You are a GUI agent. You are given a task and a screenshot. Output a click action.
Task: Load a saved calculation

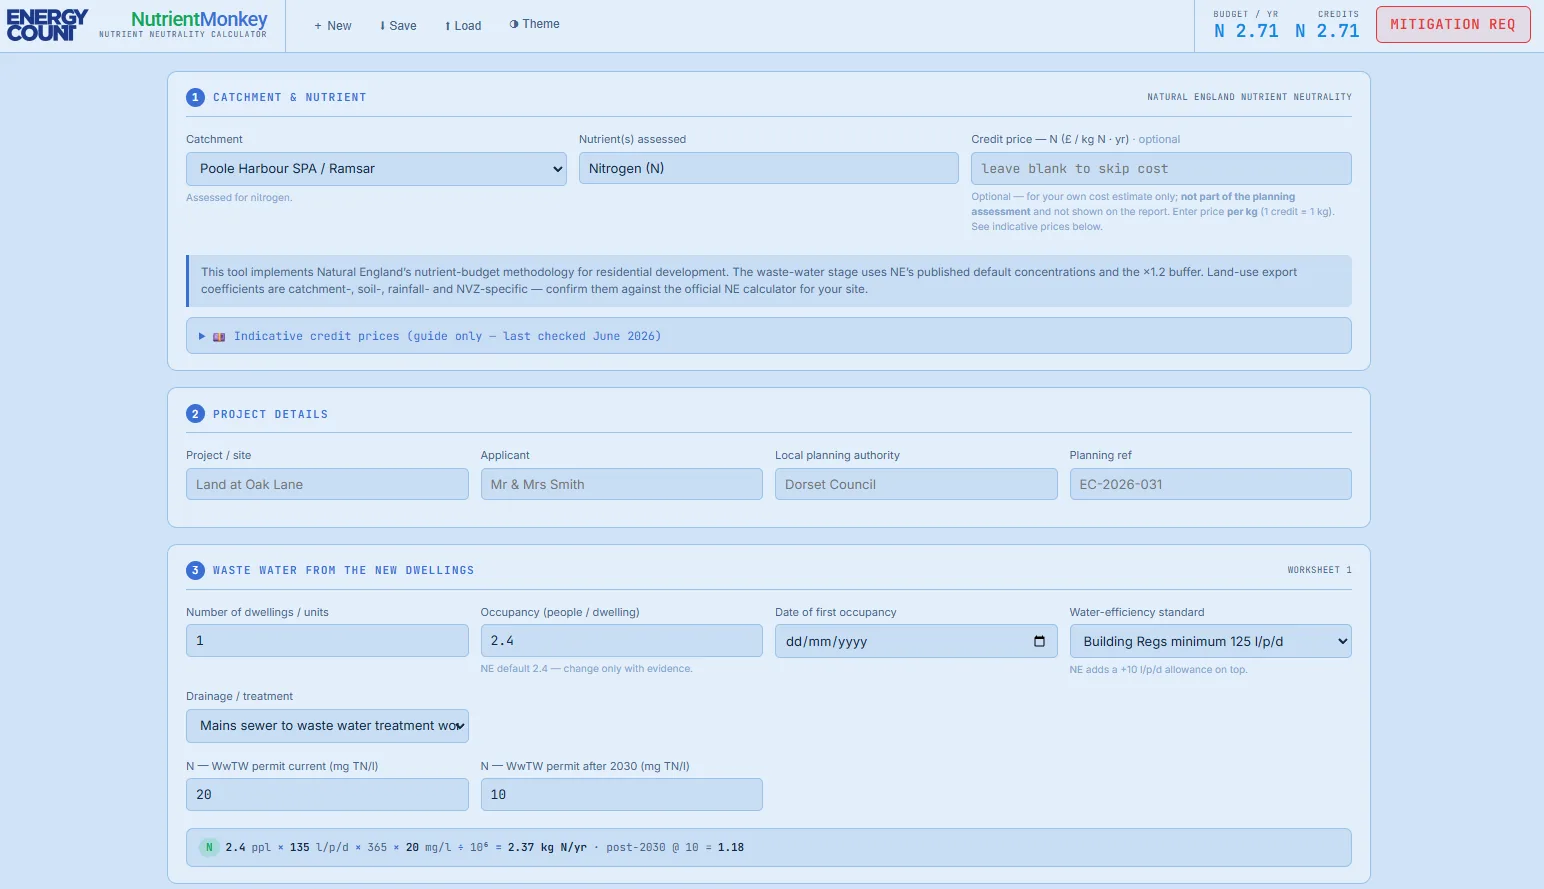coord(463,25)
